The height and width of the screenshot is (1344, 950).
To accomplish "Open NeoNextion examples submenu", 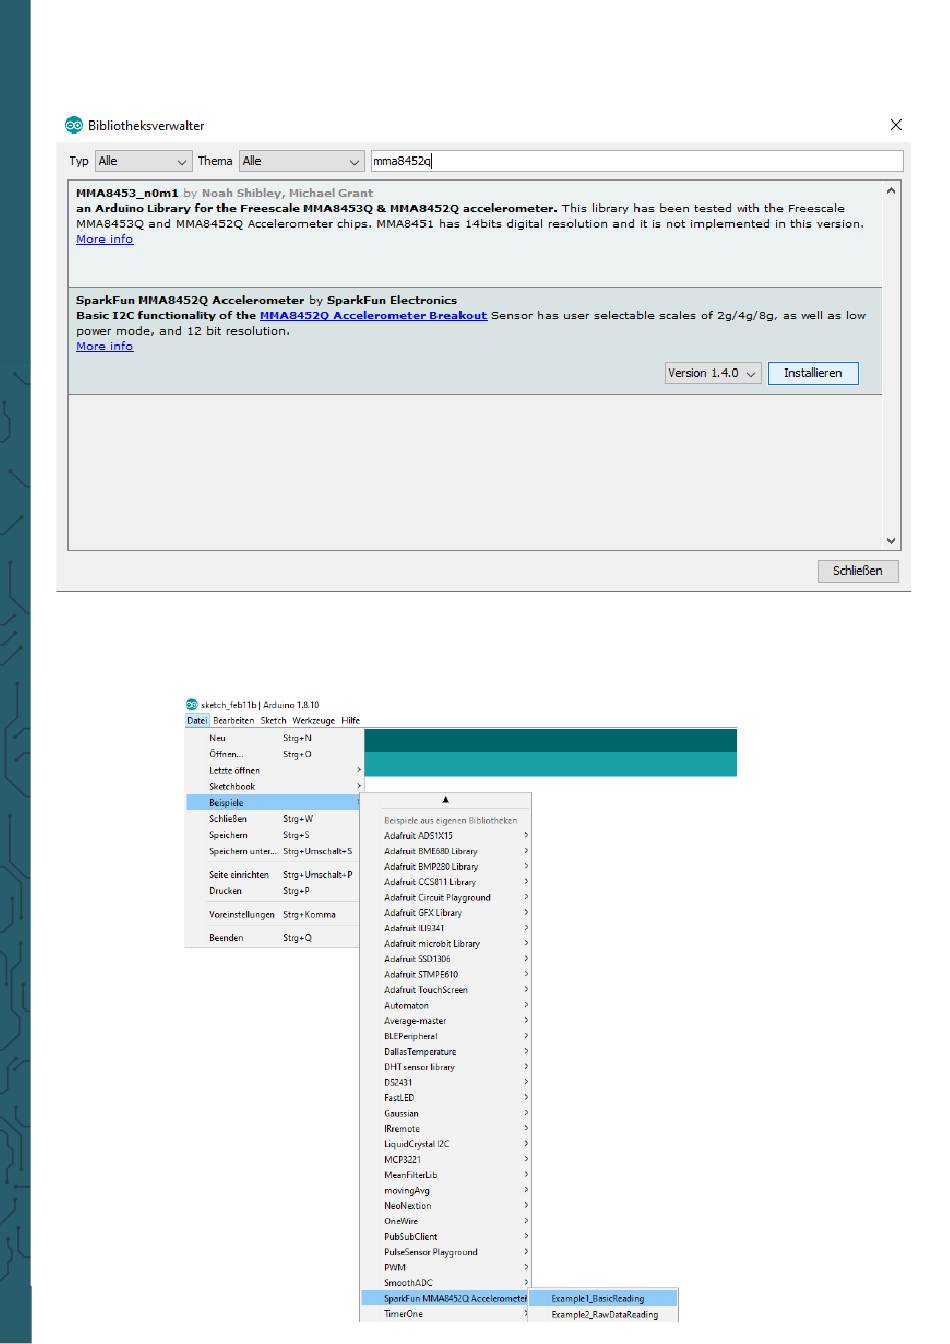I will 446,1206.
